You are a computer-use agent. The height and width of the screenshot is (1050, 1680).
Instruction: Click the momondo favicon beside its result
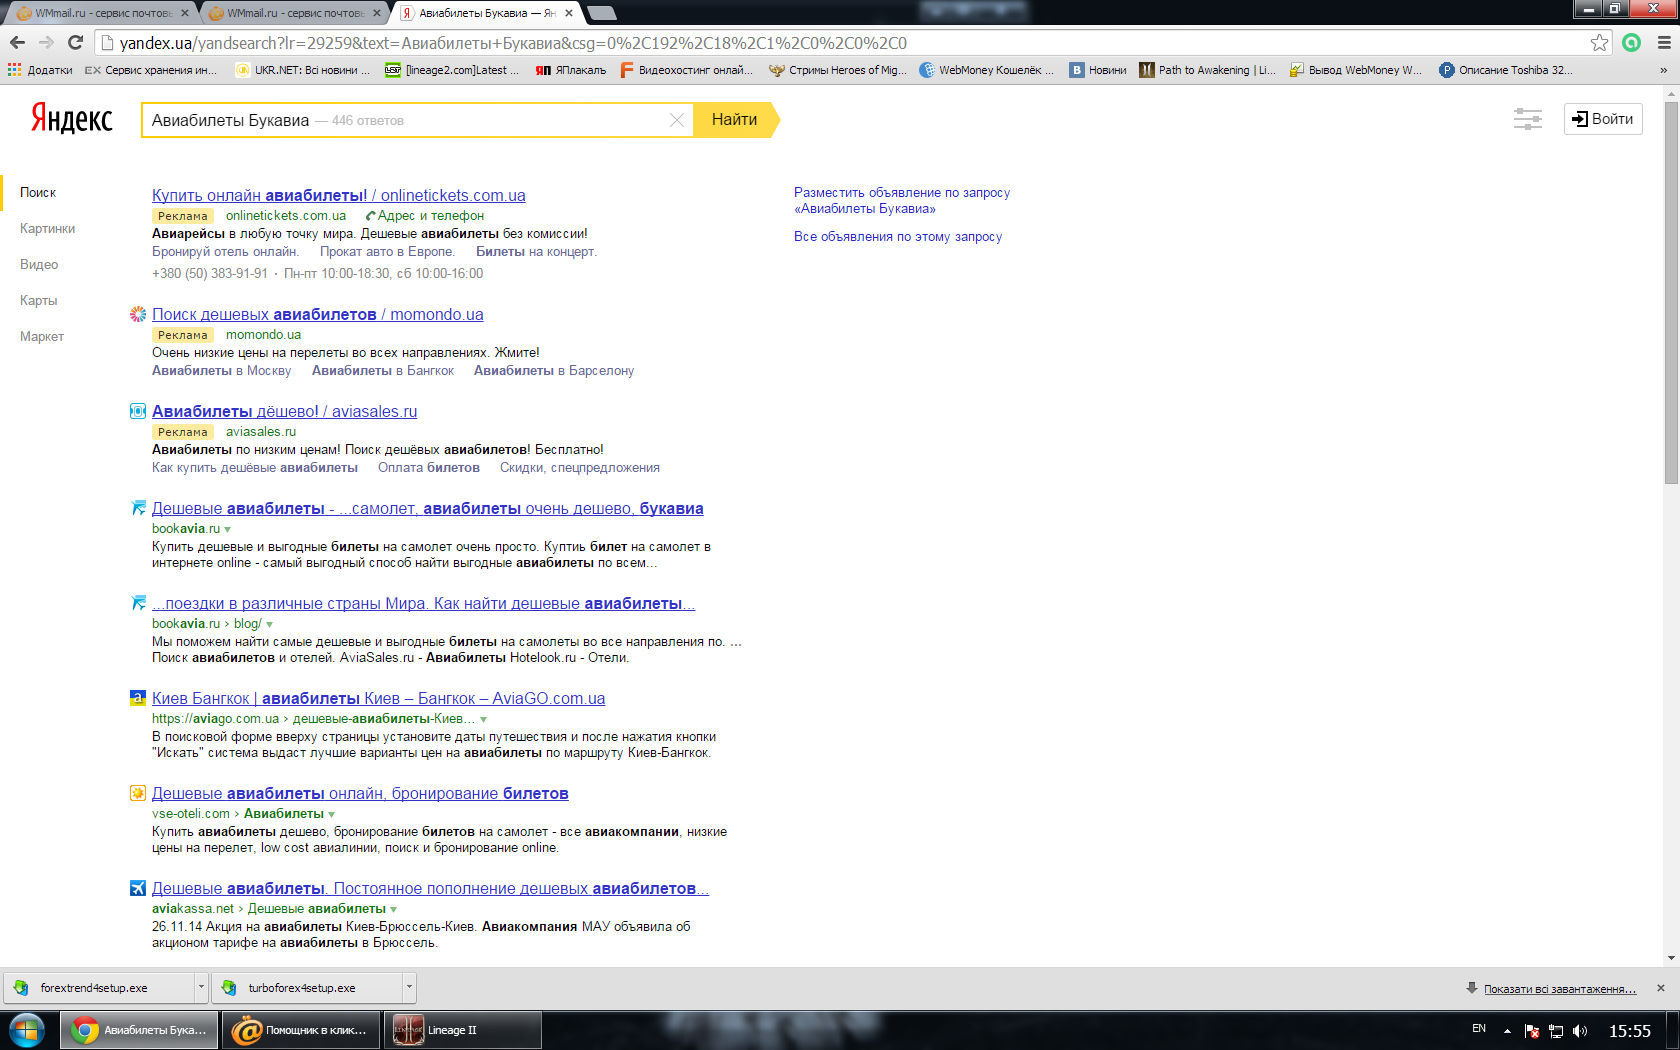coord(138,314)
